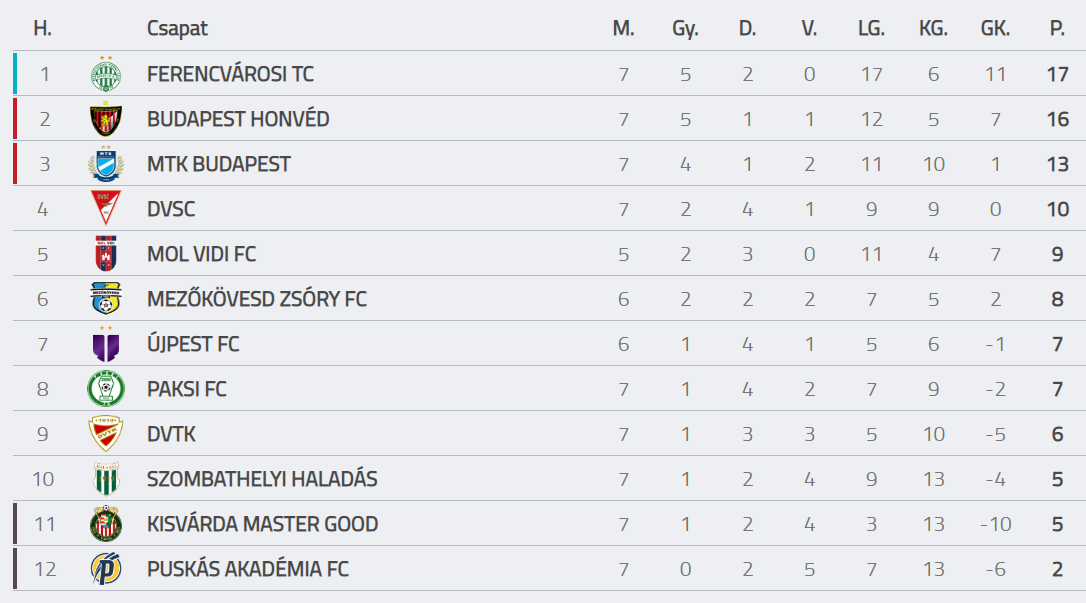The image size is (1086, 603).
Task: Click the Csapat column header
Action: coord(177,29)
